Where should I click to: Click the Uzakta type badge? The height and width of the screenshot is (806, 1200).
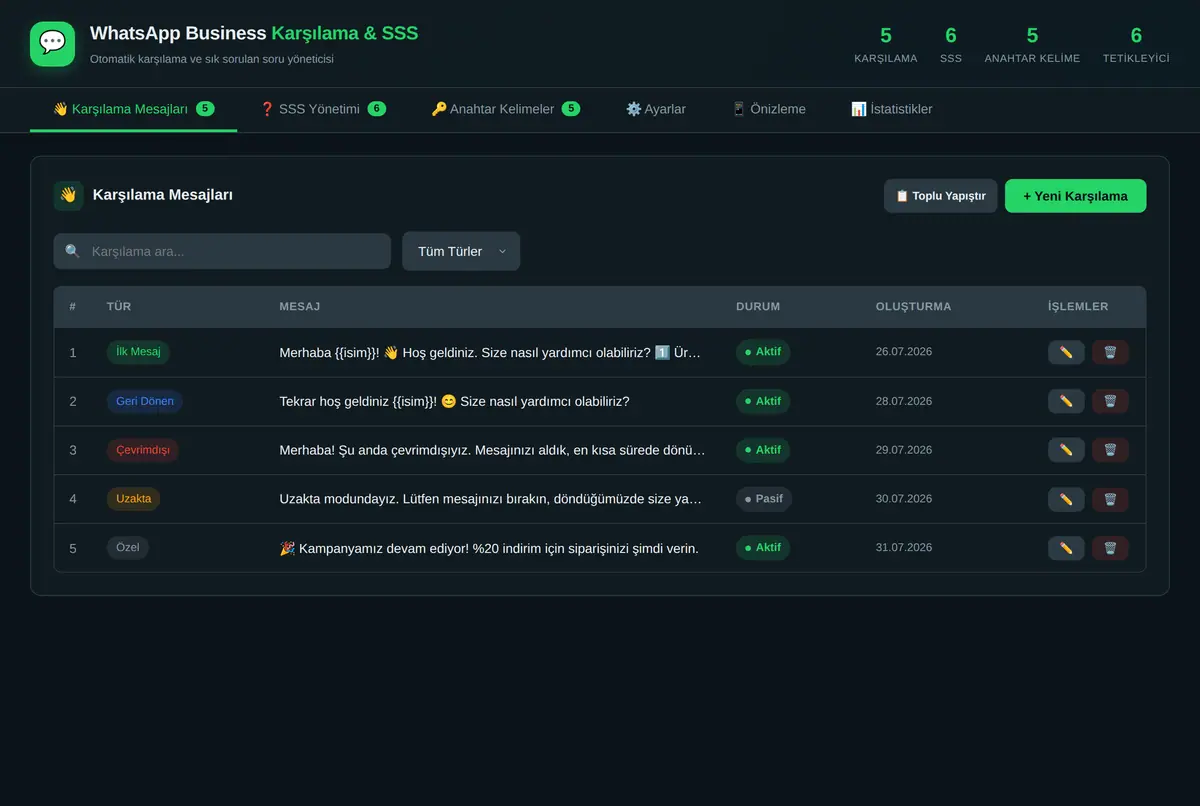[x=134, y=499]
